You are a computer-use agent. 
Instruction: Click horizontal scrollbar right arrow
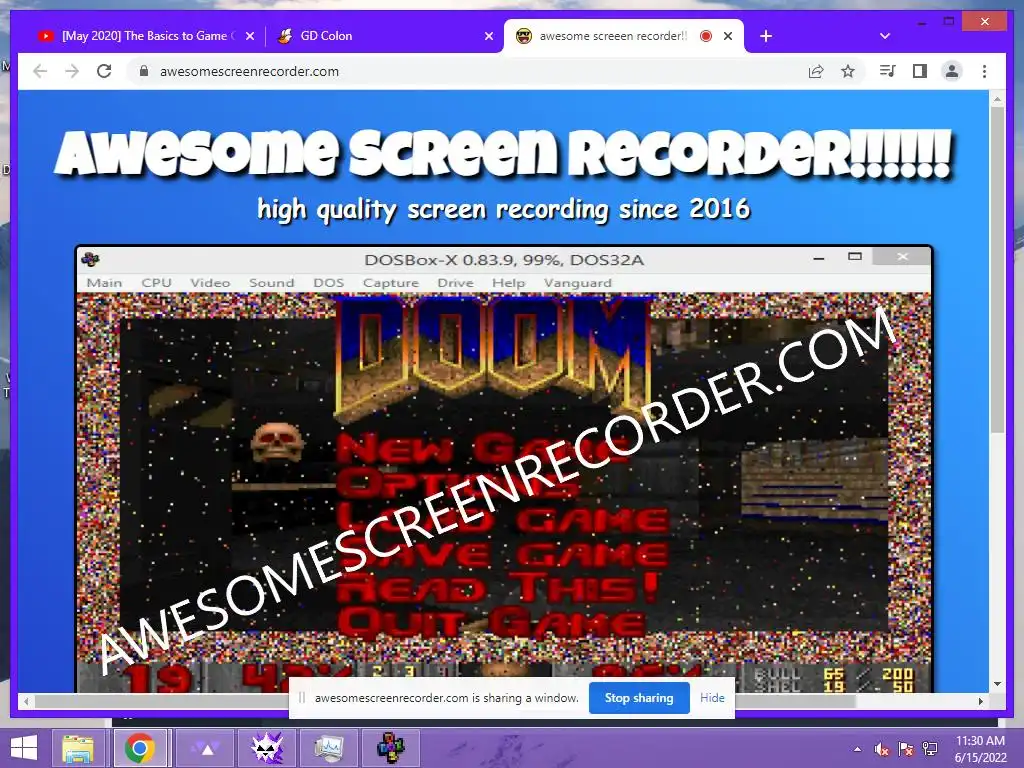980,701
